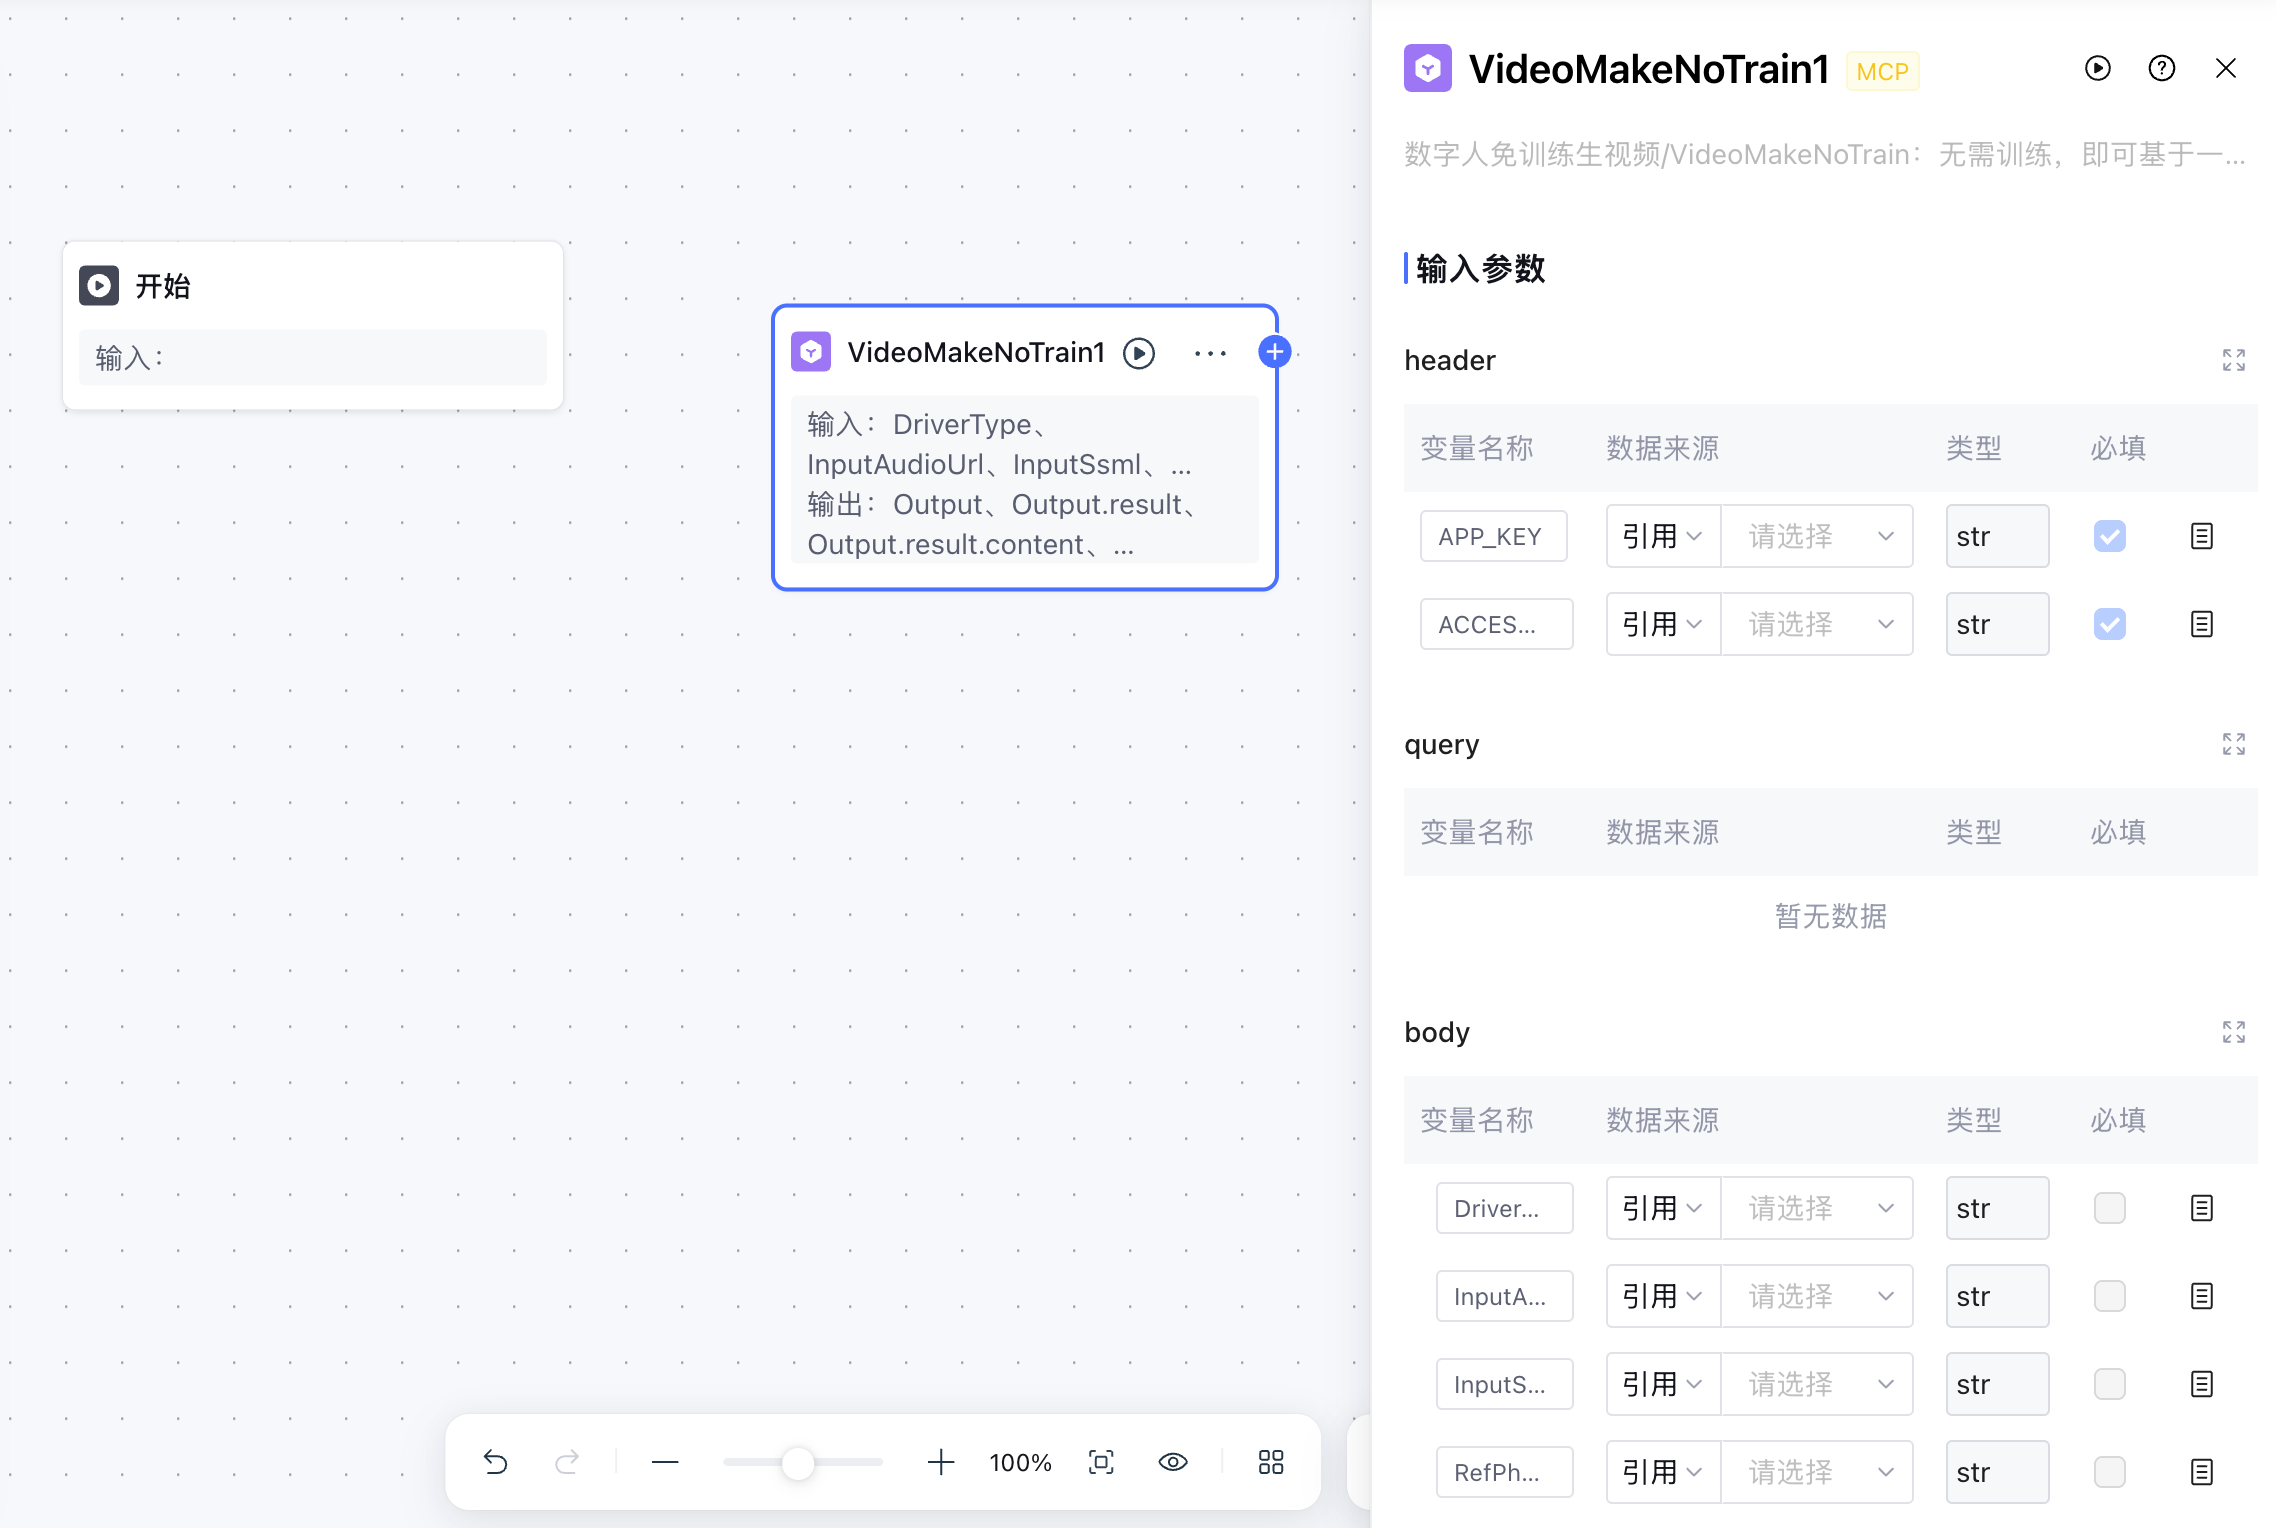
Task: Open the 请选择 dropdown for the ACCES... row
Action: [x=1817, y=624]
